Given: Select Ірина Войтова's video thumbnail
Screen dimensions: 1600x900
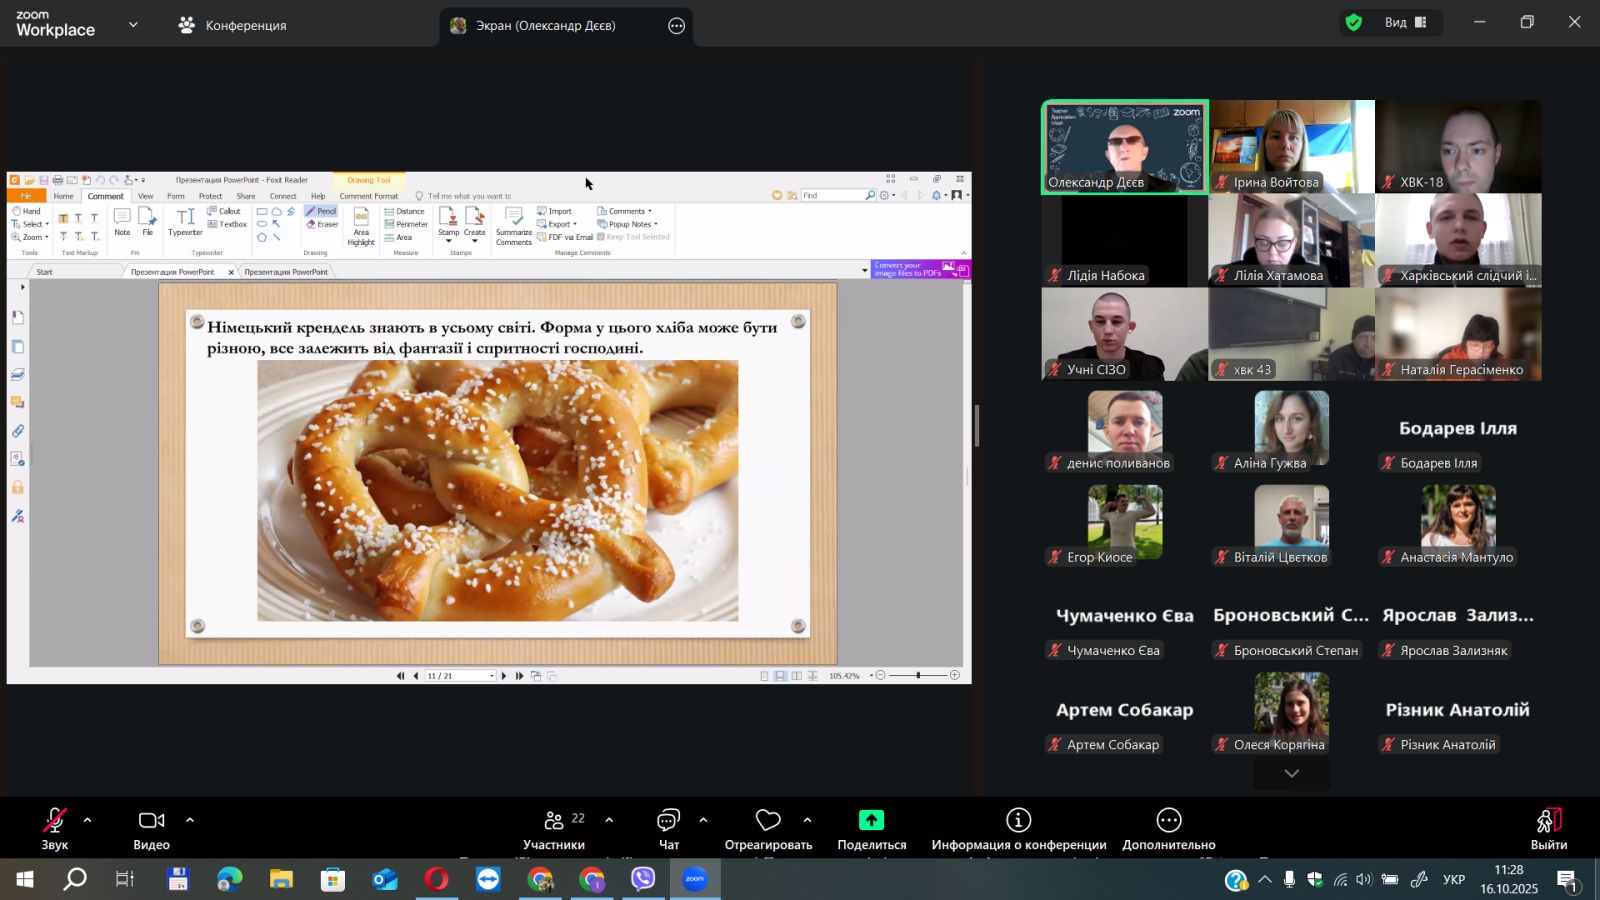Looking at the screenshot, I should coord(1291,146).
